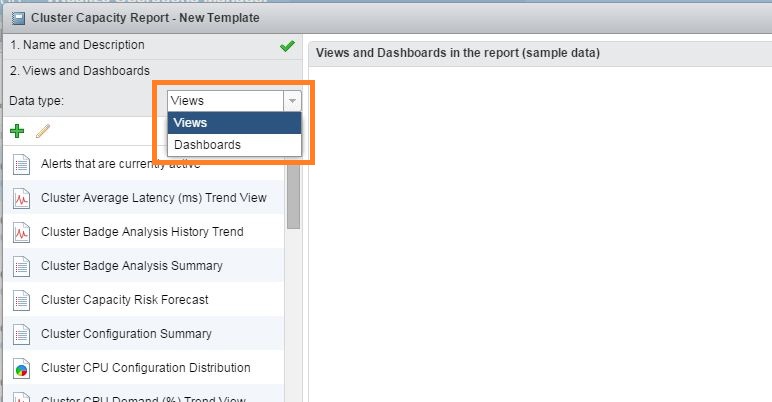Click the Cluster Configuration Summary list icon
This screenshot has height=402, width=772.
tap(22, 334)
